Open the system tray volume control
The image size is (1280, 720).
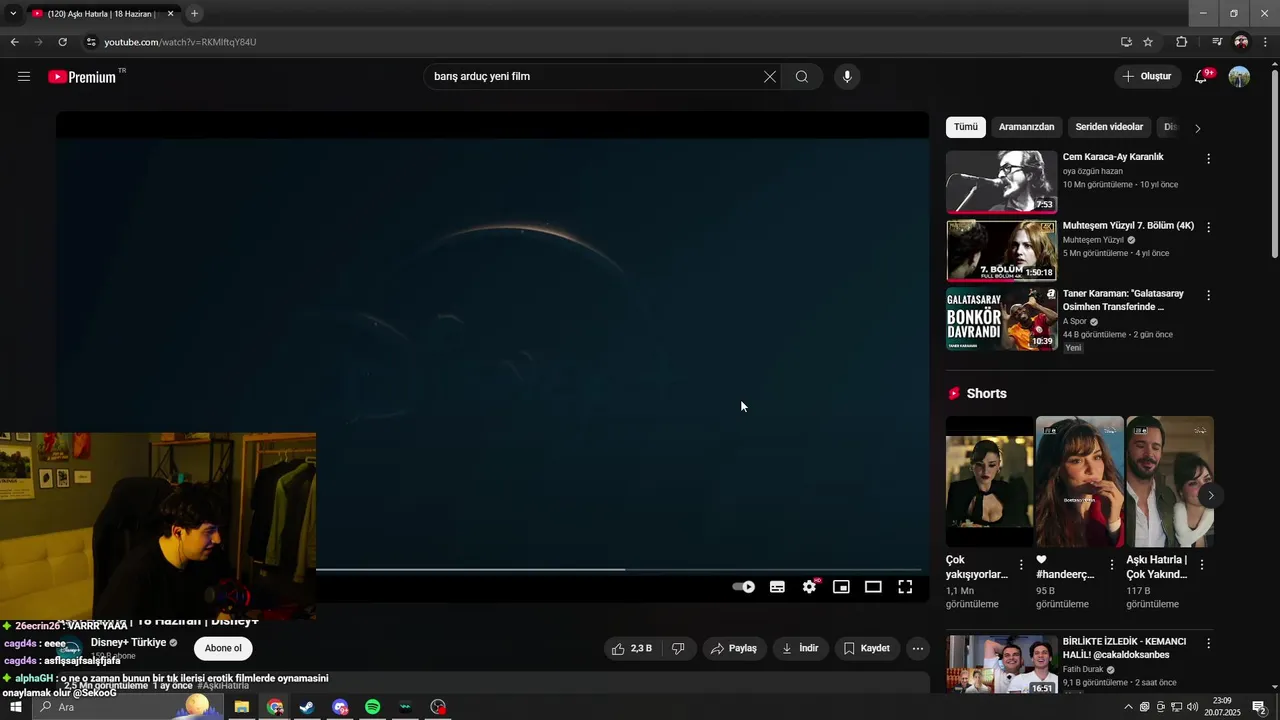pyautogui.click(x=1192, y=707)
